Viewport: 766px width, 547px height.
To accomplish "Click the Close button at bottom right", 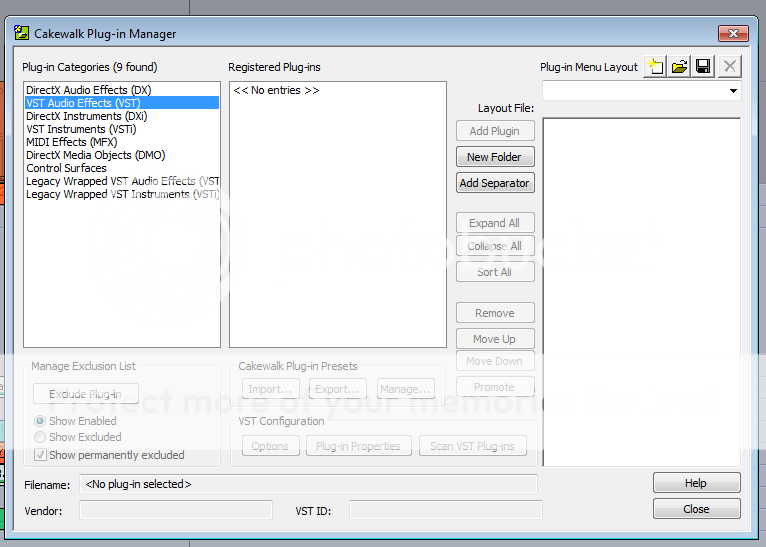I will (696, 509).
